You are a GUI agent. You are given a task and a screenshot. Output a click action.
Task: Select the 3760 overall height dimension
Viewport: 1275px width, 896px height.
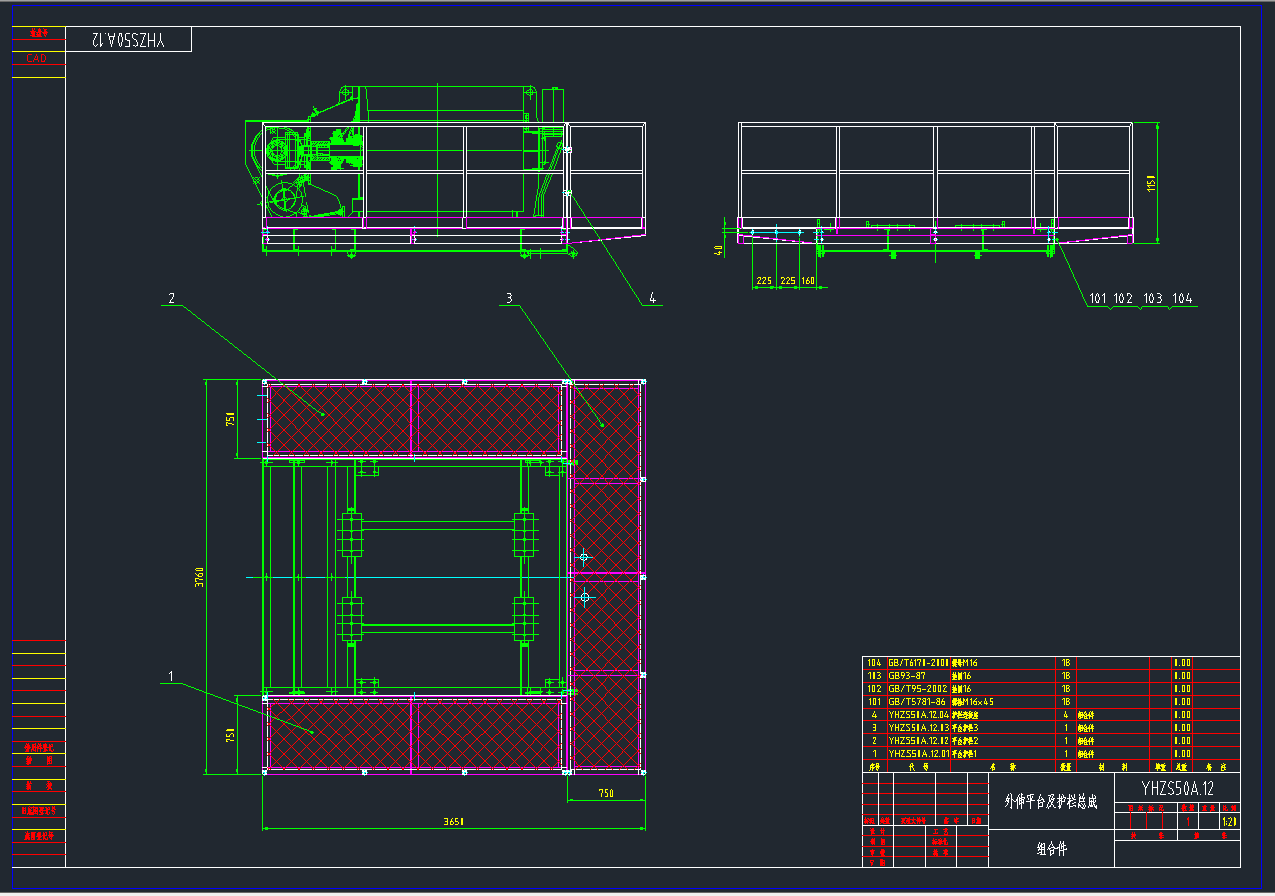point(199,577)
